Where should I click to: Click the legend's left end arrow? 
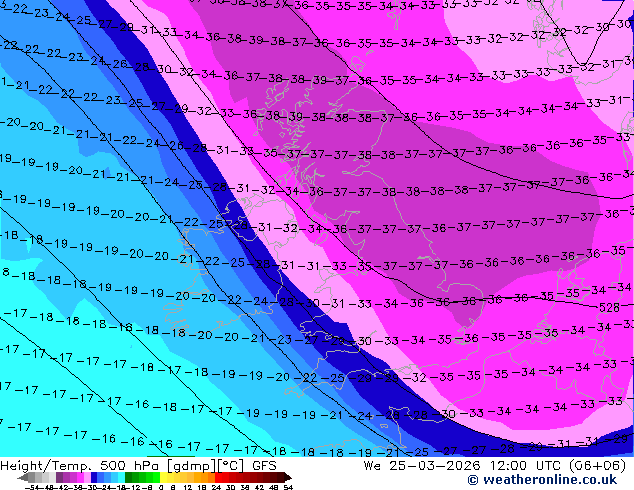pyautogui.click(x=23, y=477)
